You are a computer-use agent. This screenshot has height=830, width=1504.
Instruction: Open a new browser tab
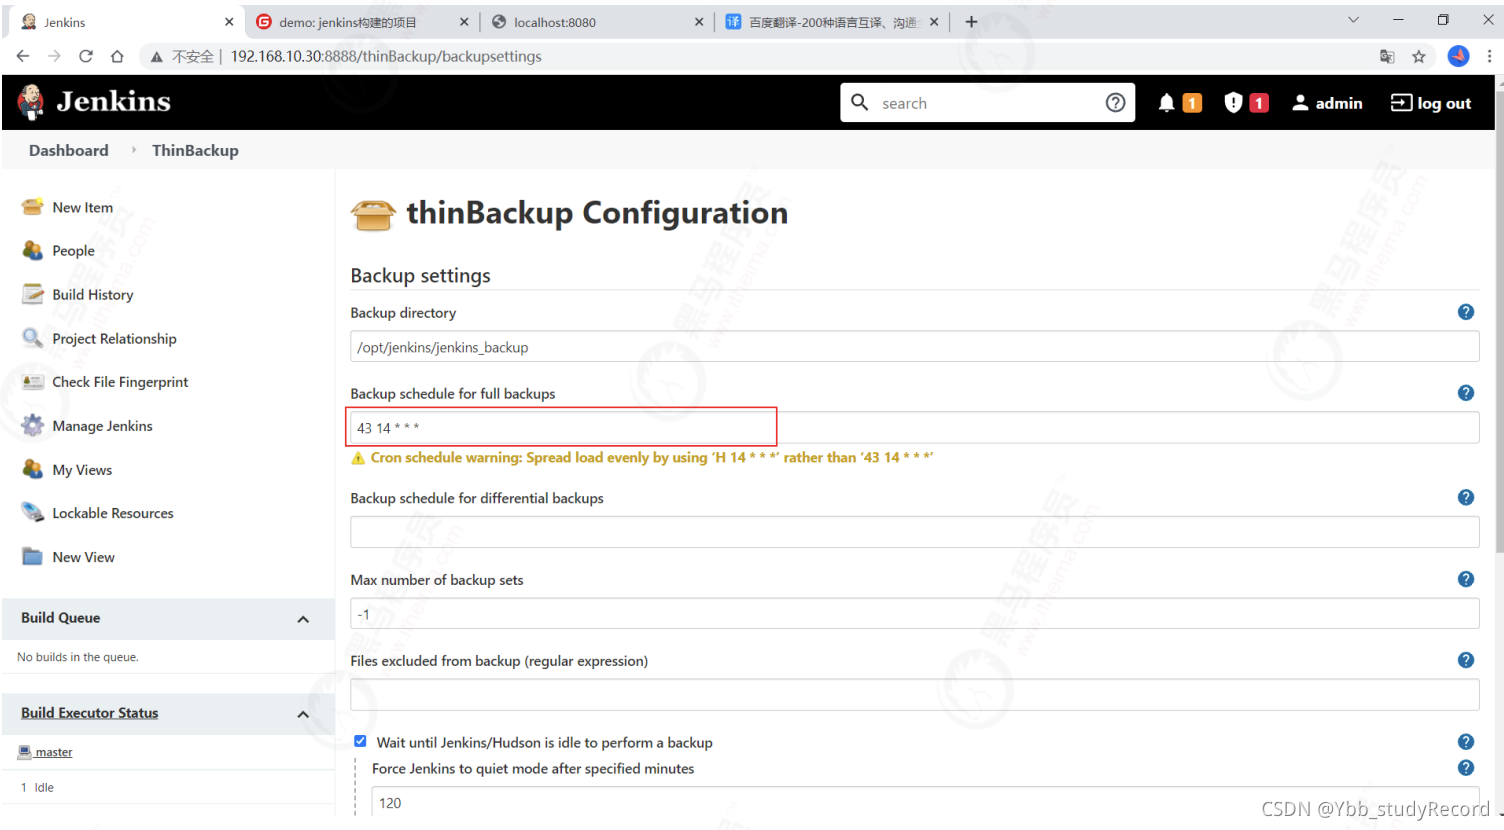971,21
